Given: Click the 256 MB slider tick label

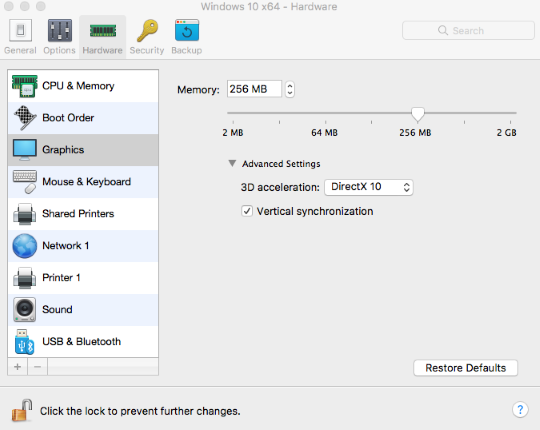Looking at the screenshot, I should (x=415, y=133).
